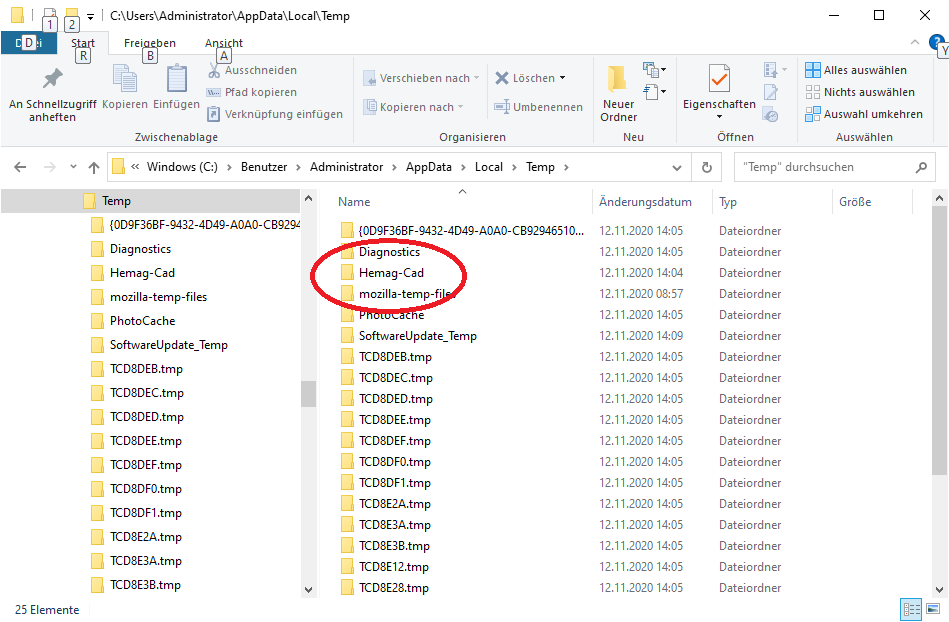Switch to the Freigeben tab

point(150,43)
